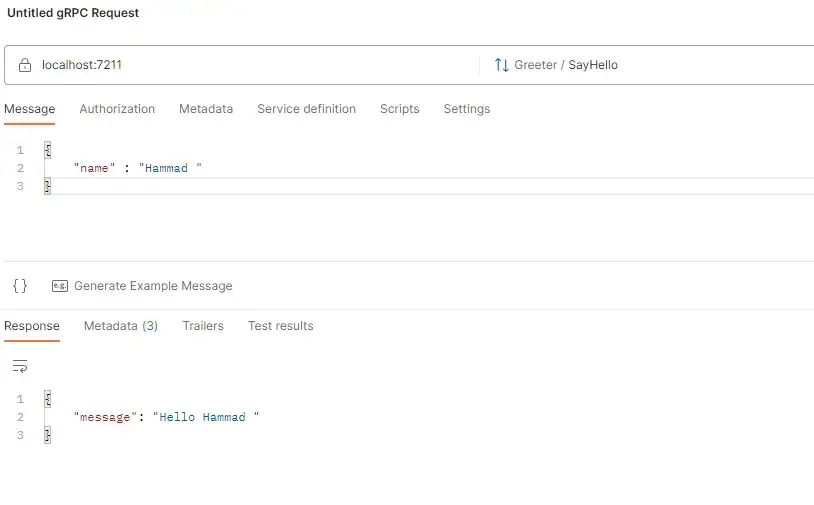Image resolution: width=814 pixels, height=505 pixels.
Task: Select the Response tab
Action: point(32,326)
